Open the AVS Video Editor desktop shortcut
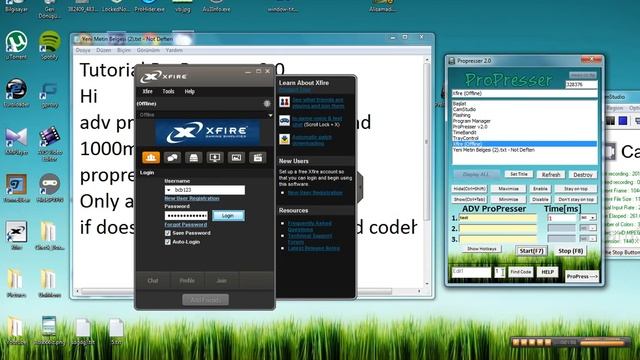The width and height of the screenshot is (640, 360). (49, 144)
